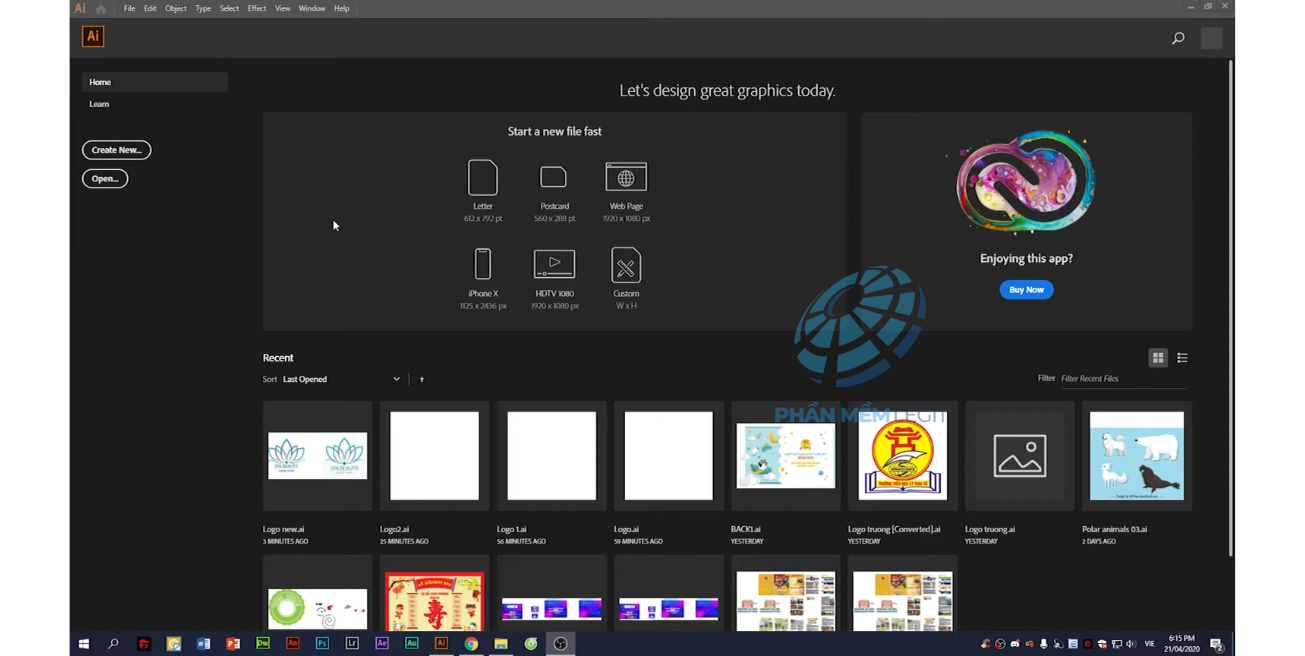Screen dimensions: 1305x656
Task: Open the Logo truong.ai thumbnail
Action: coord(1019,456)
